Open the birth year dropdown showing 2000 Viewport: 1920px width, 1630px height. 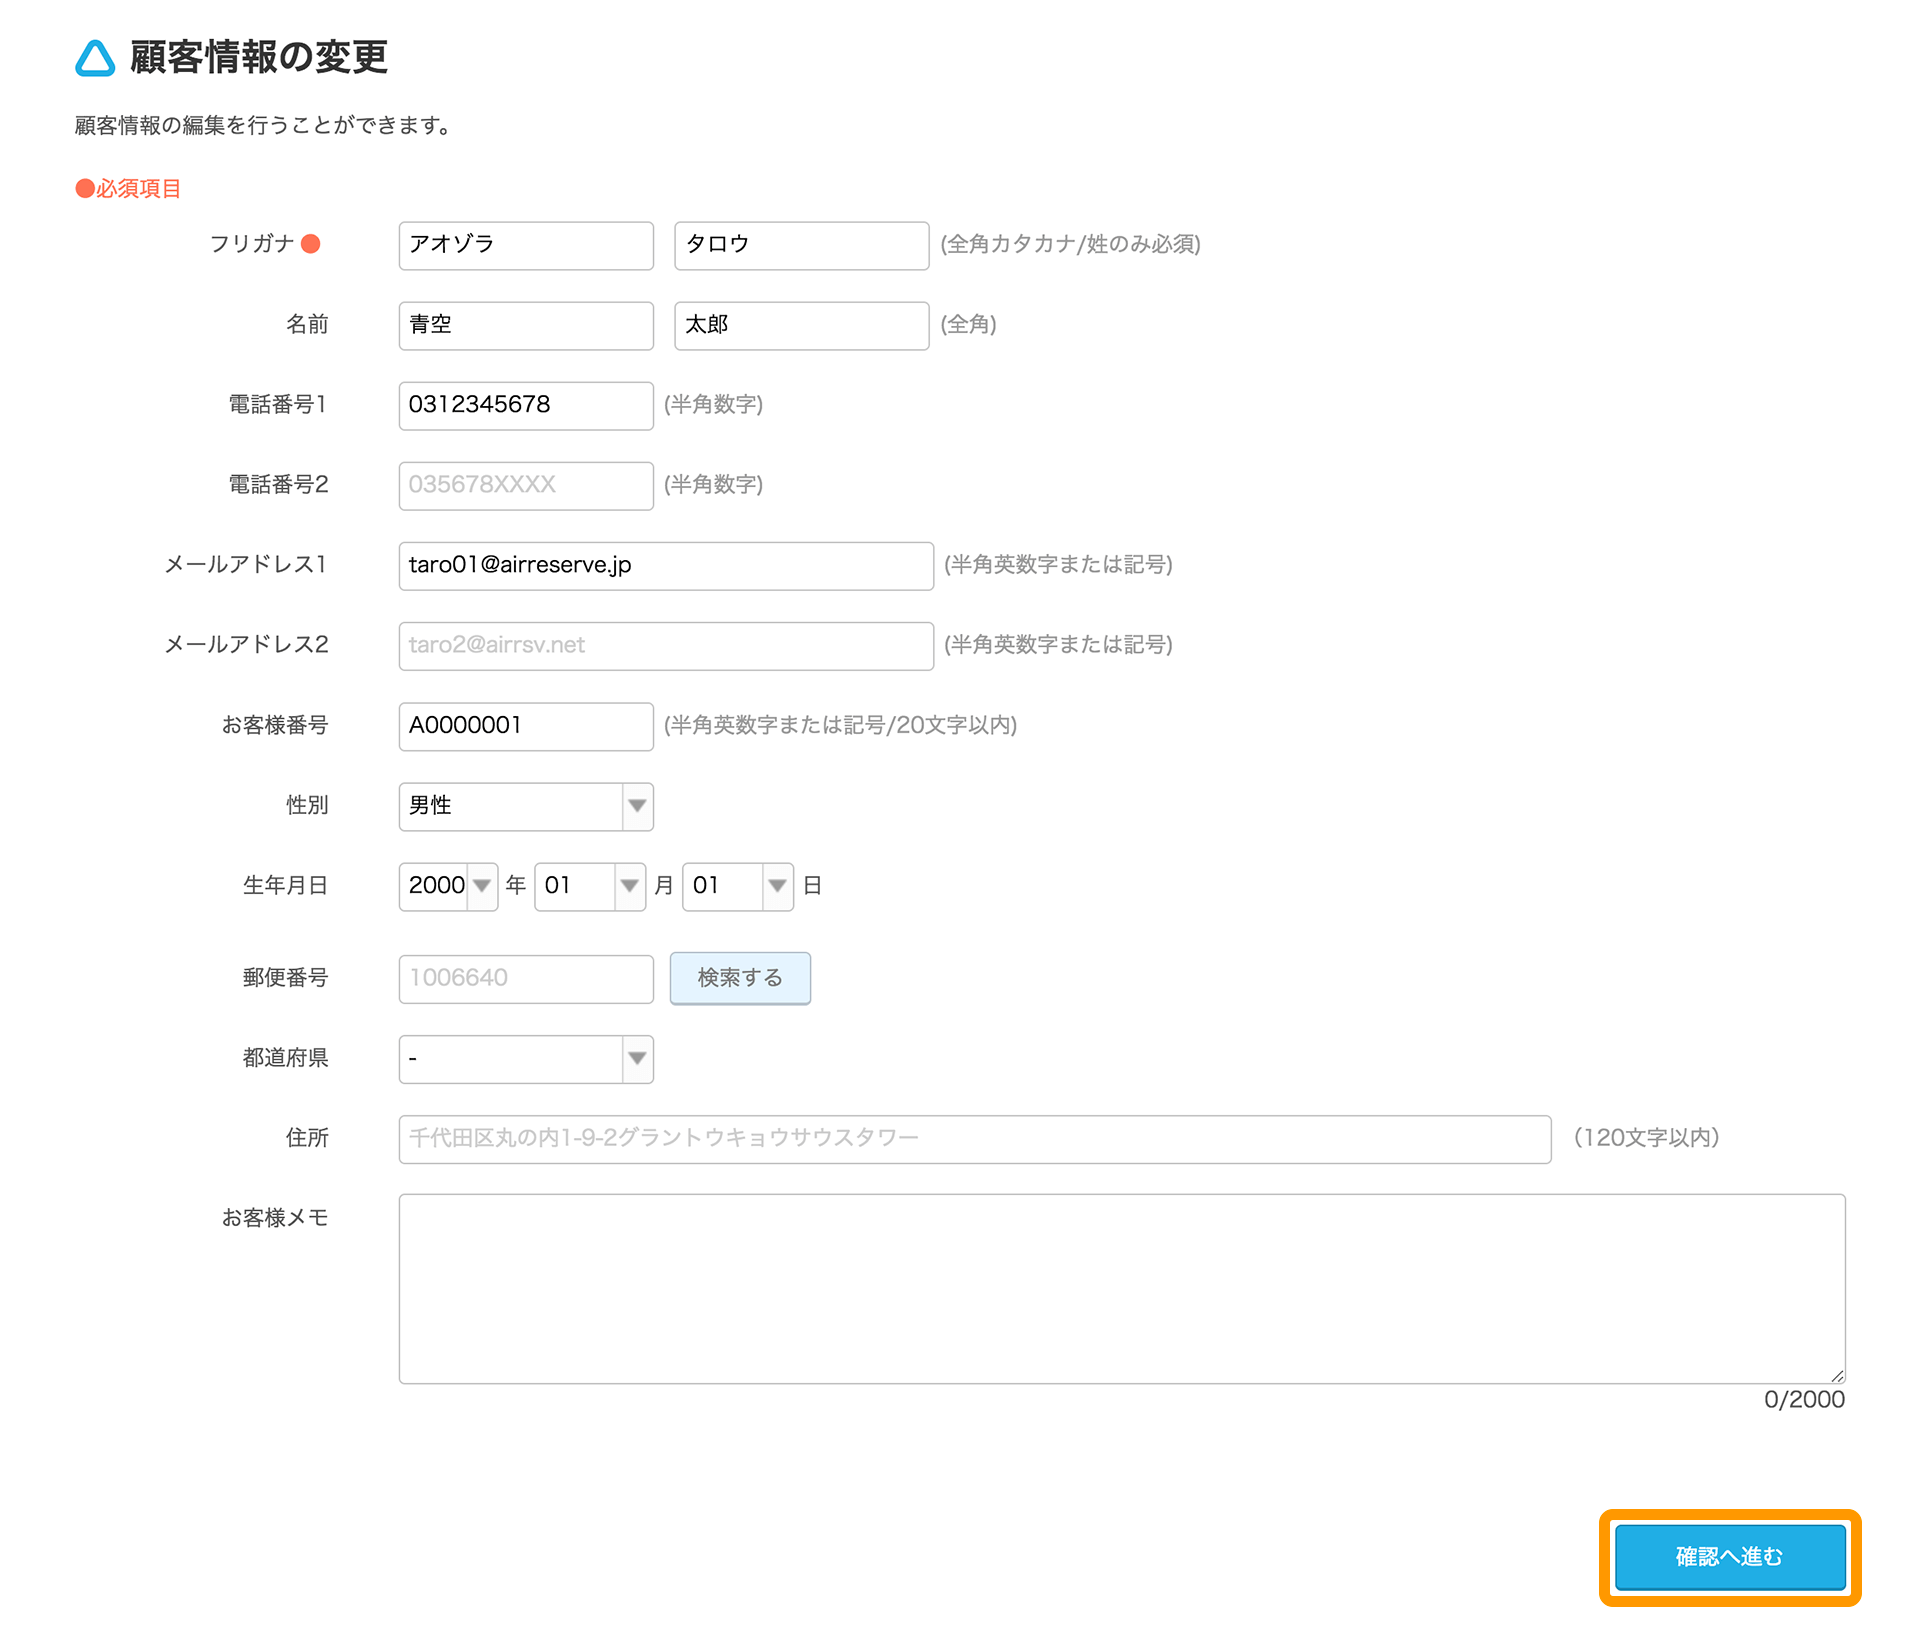[448, 886]
